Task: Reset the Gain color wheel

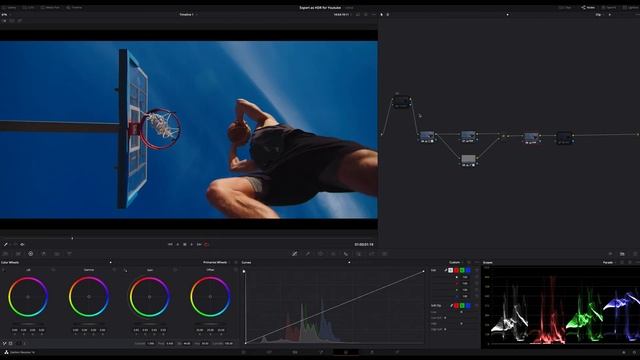Action: pos(175,270)
